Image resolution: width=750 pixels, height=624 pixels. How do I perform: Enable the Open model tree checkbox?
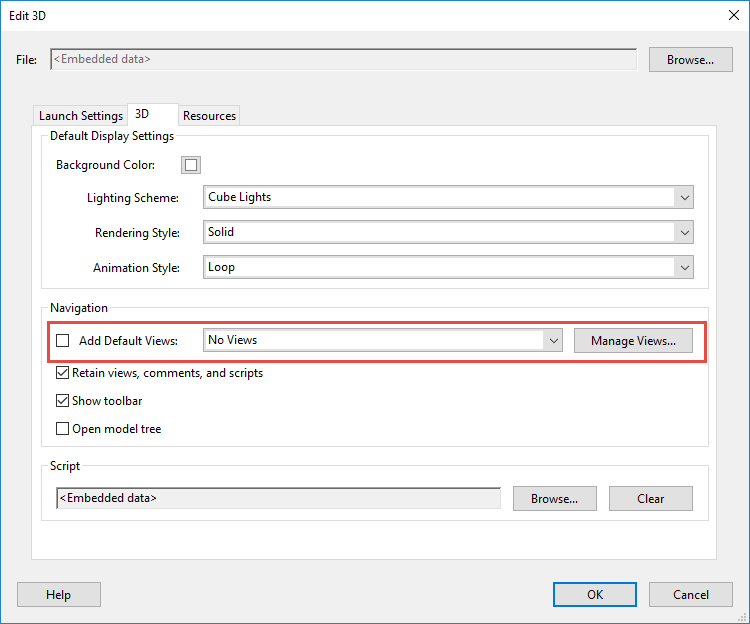point(63,429)
